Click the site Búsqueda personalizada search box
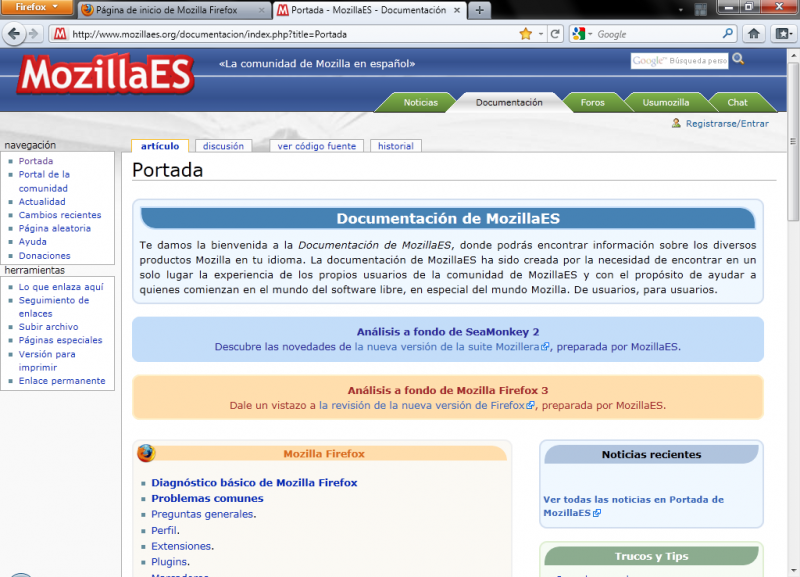Image resolution: width=800 pixels, height=577 pixels. coord(680,61)
